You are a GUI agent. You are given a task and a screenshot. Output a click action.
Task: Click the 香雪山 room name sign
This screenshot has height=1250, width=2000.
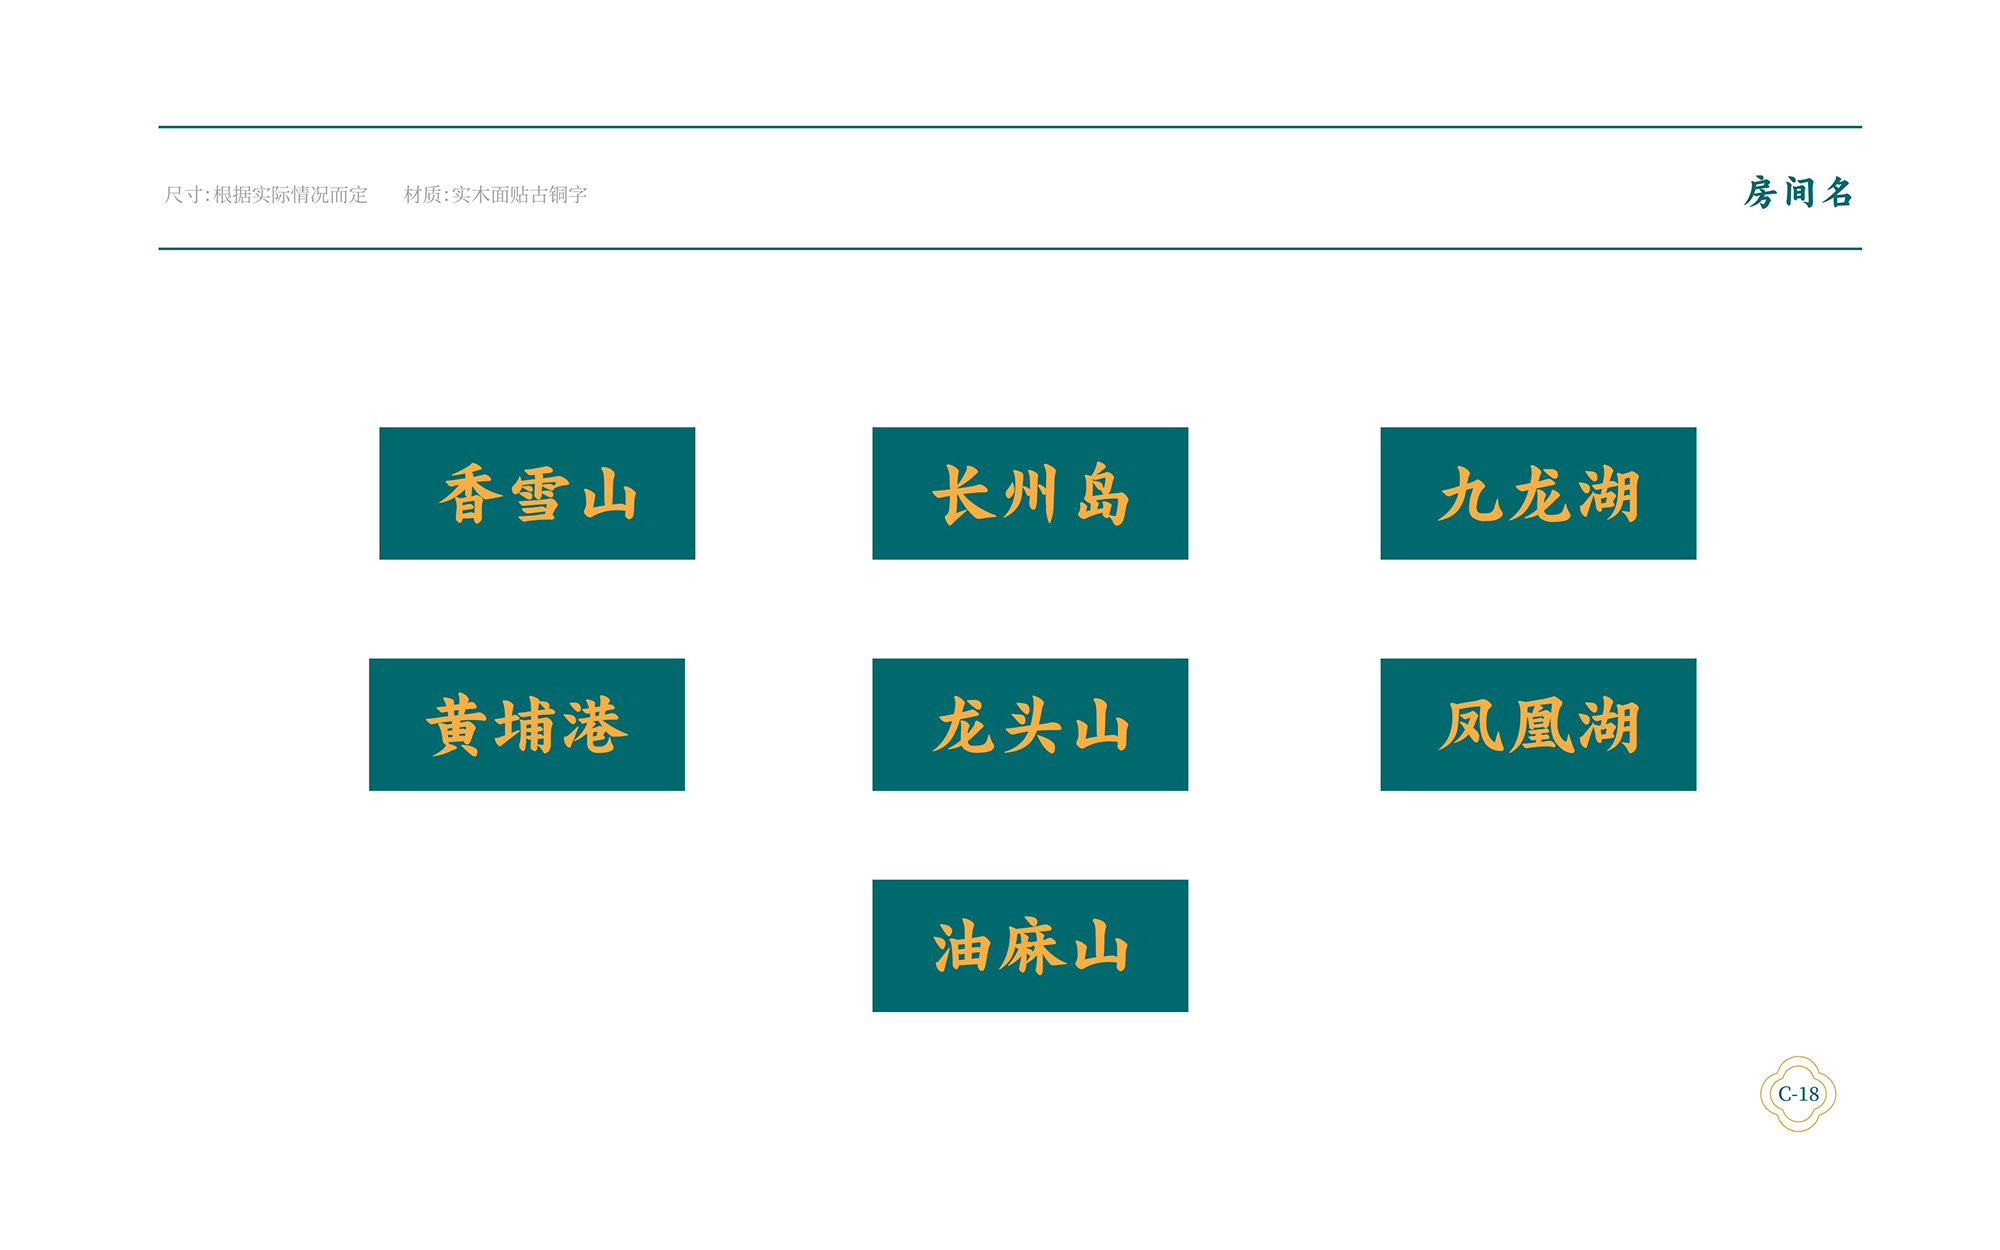pos(537,493)
